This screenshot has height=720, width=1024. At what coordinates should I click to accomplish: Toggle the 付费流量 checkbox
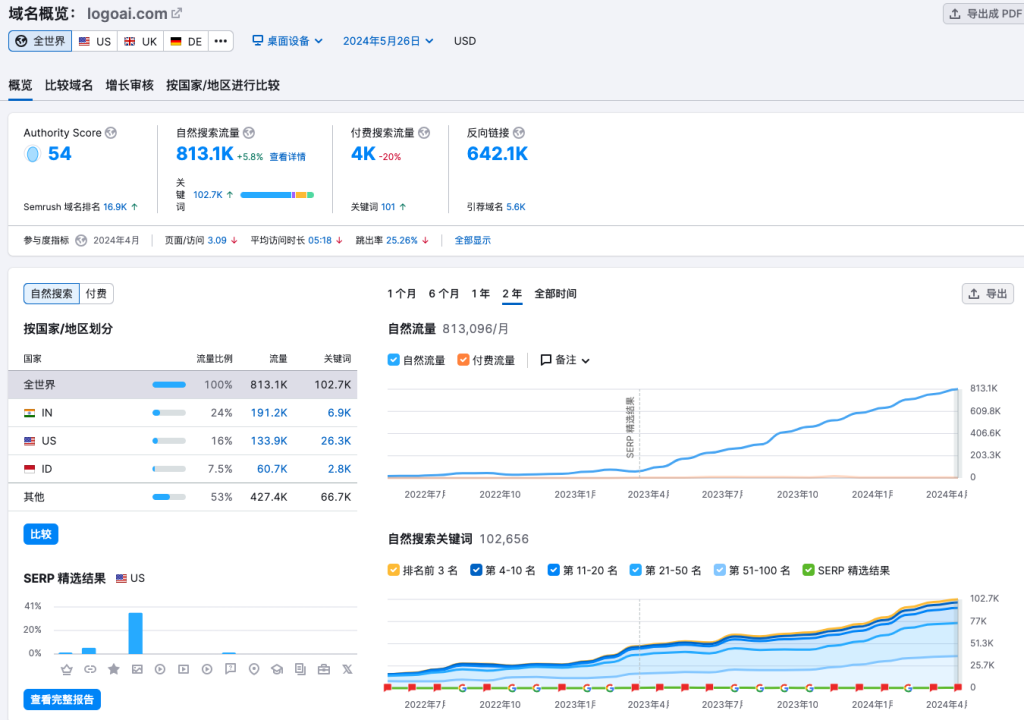pos(463,360)
